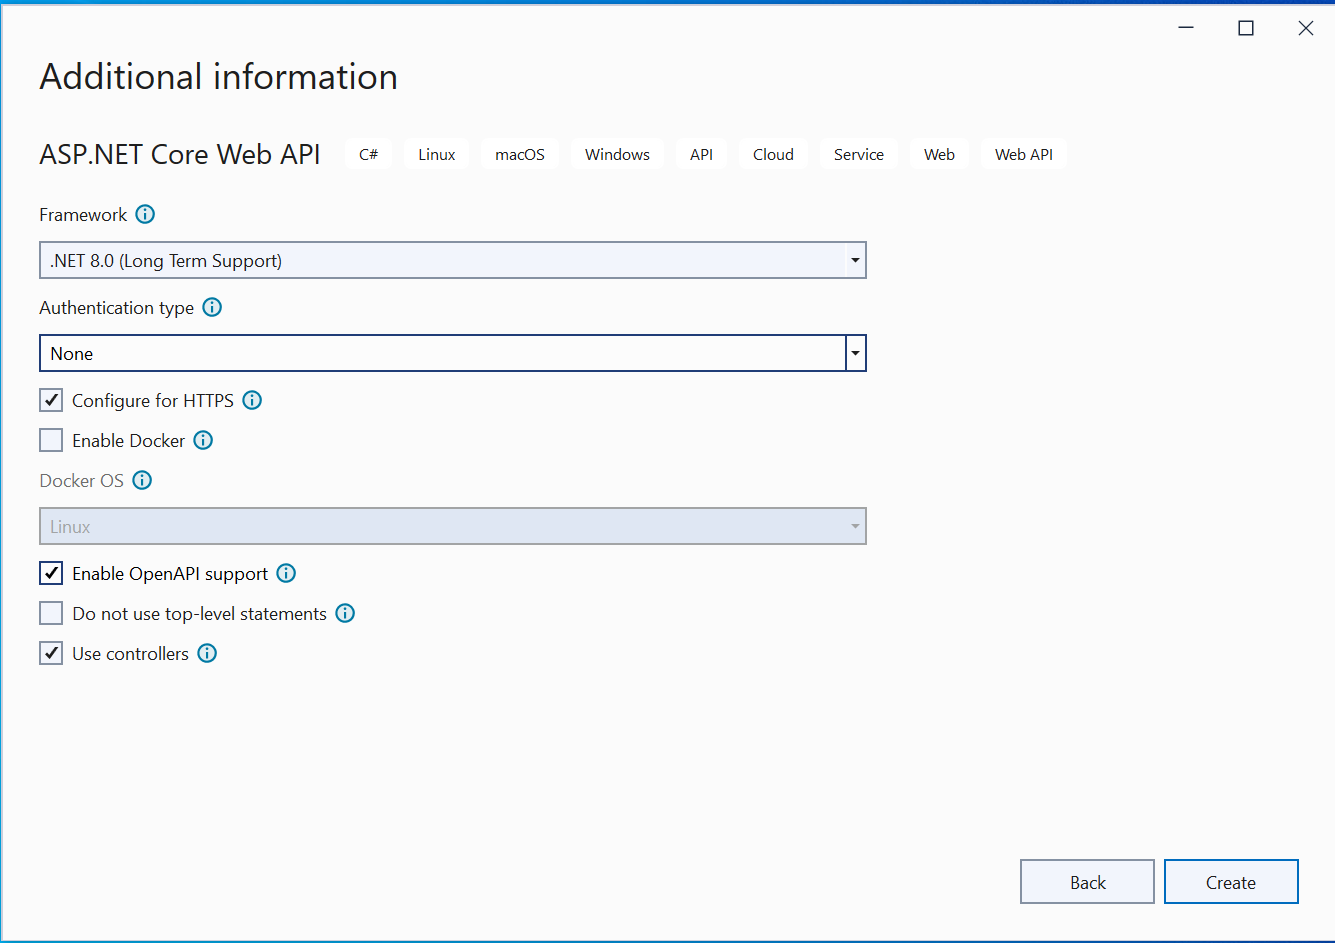1335x943 pixels.
Task: Click the disabled Docker OS Linux dropdown
Action: [453, 526]
